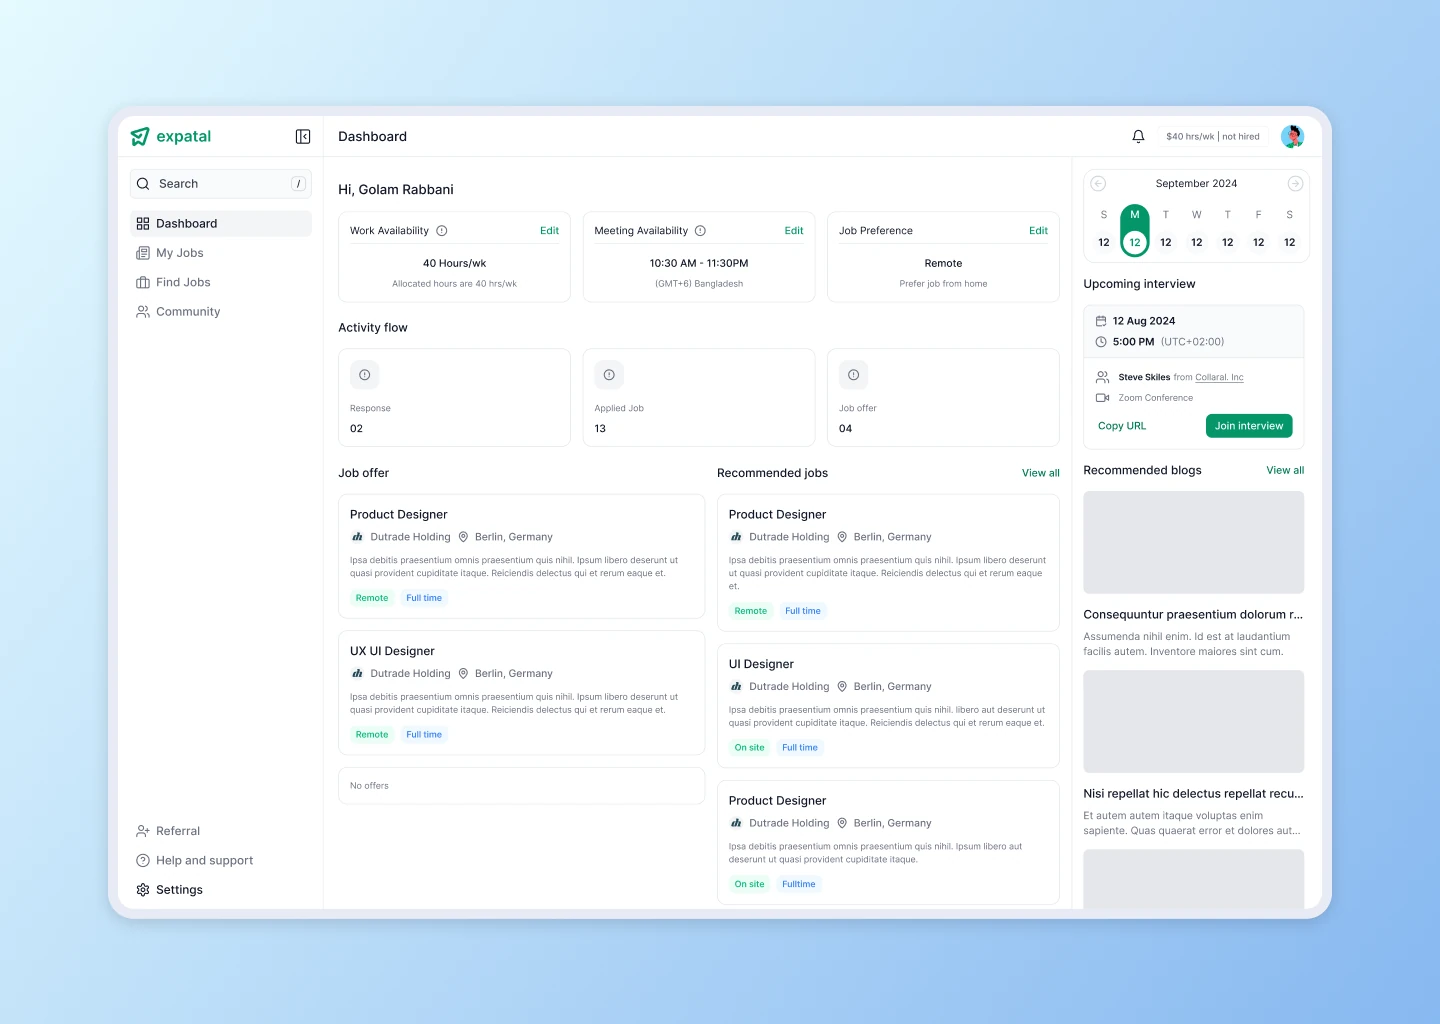Open Settings from sidebar
The height and width of the screenshot is (1024, 1440).
click(x=221, y=890)
